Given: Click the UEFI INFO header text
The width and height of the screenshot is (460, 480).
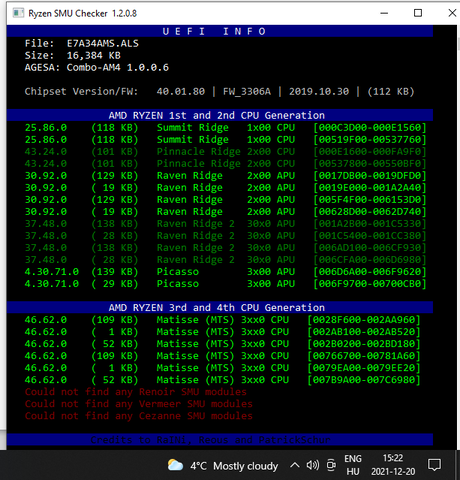Looking at the screenshot, I should (214, 31).
